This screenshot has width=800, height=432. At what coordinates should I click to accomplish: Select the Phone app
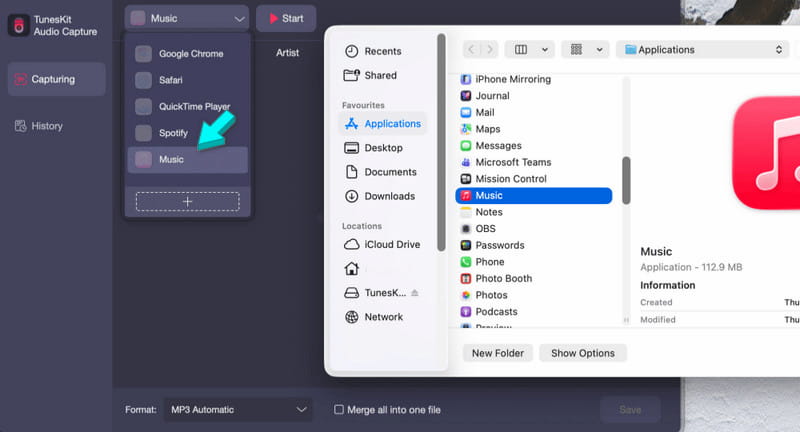pyautogui.click(x=533, y=262)
